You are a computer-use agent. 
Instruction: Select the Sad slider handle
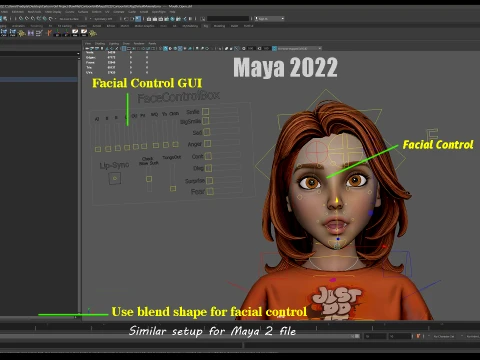207,132
